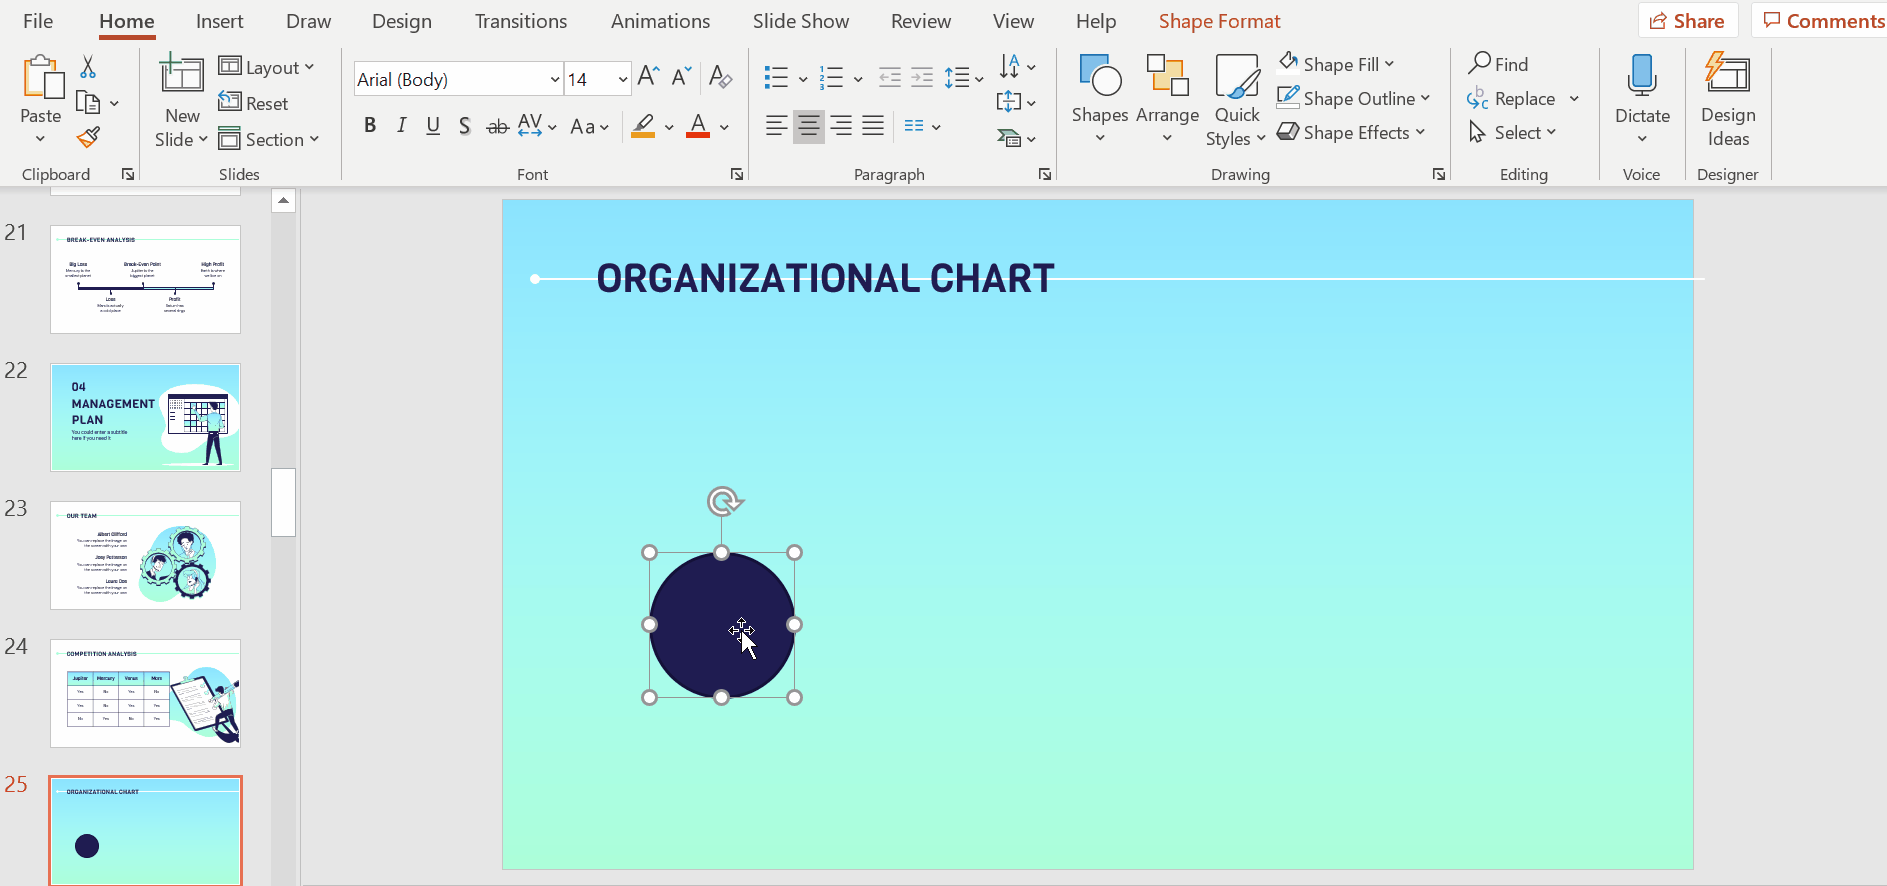Toggle Bold formatting

(x=370, y=126)
